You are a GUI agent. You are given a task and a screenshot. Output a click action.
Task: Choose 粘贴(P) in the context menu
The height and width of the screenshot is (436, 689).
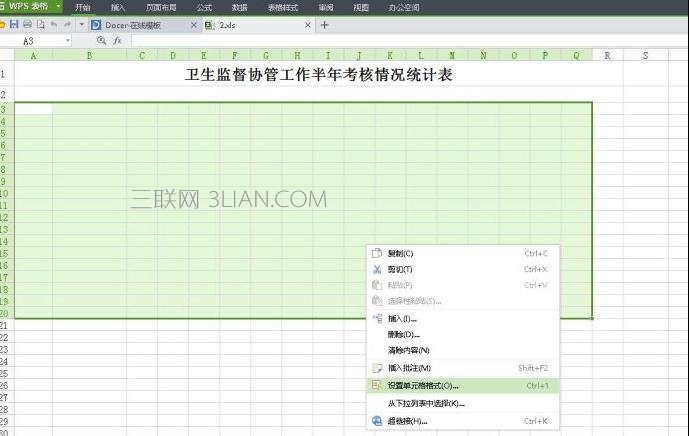463,285
